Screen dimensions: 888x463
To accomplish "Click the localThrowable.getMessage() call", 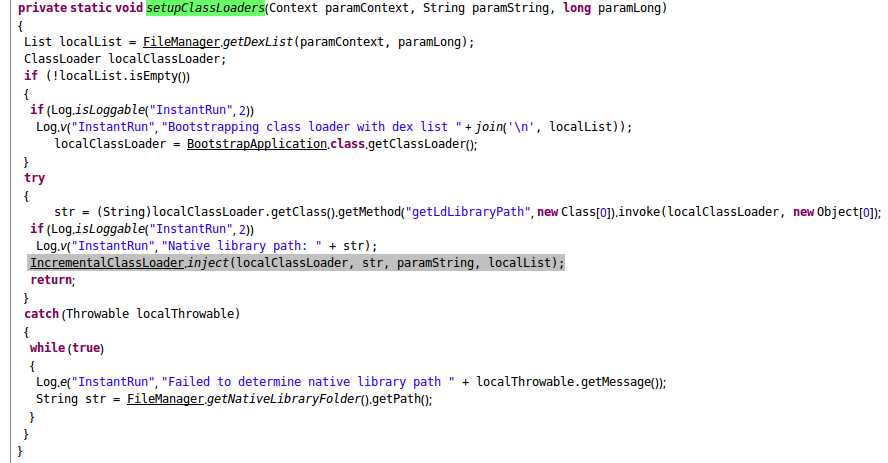I will 569,381.
